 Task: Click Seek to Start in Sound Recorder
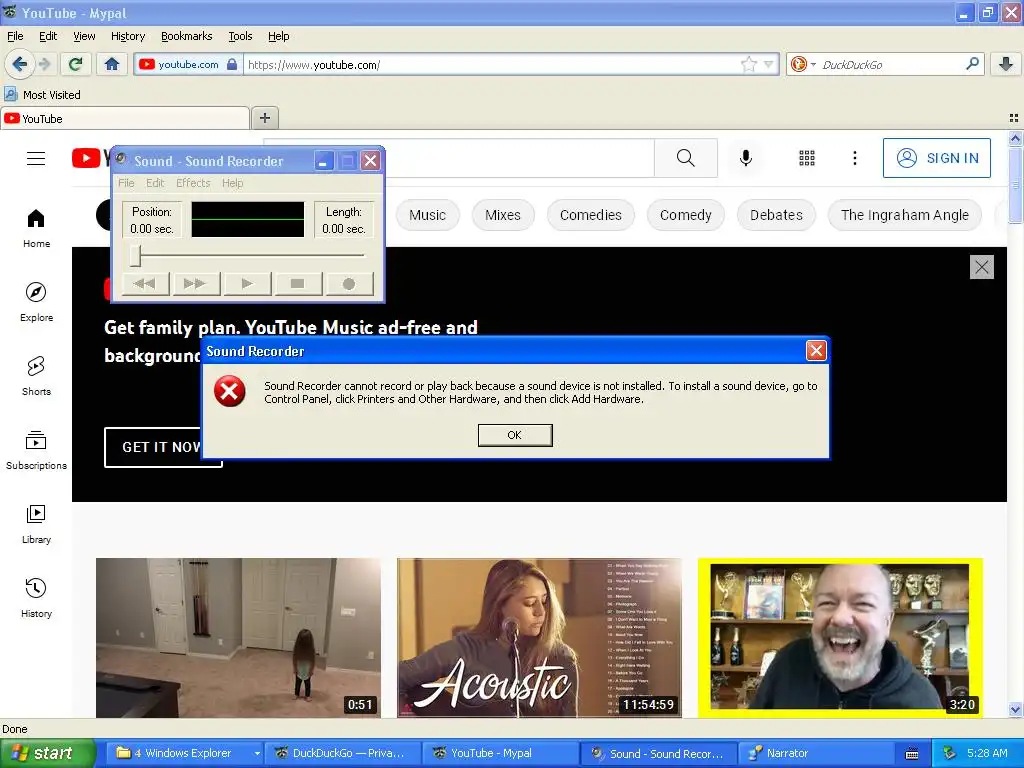coord(145,283)
